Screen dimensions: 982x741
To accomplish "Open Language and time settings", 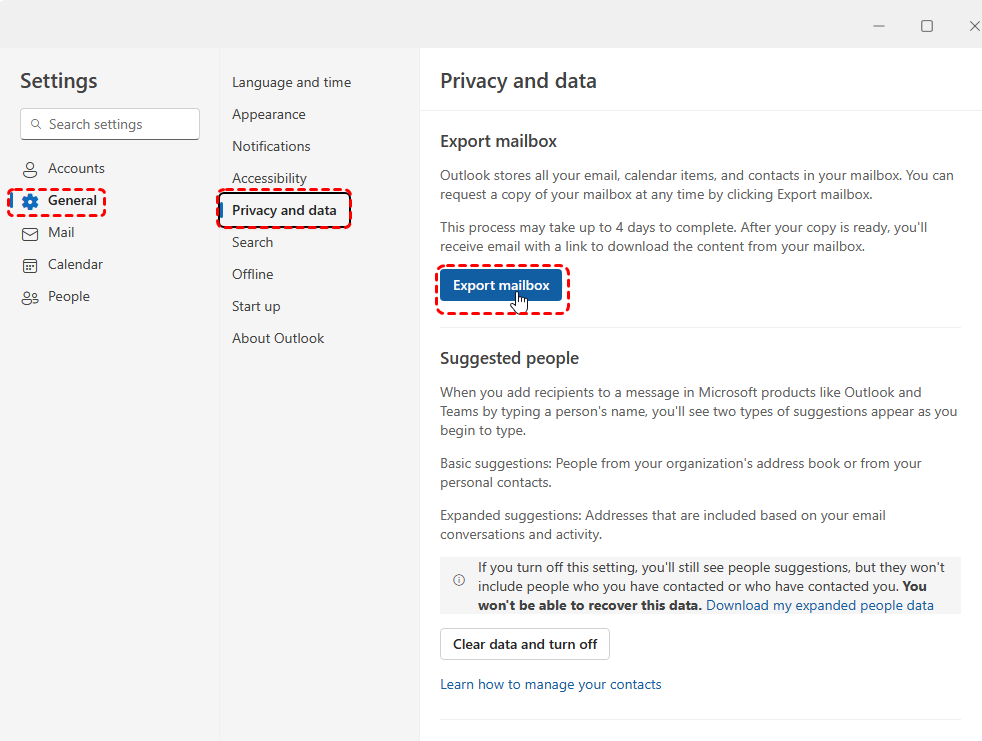I will [x=291, y=82].
